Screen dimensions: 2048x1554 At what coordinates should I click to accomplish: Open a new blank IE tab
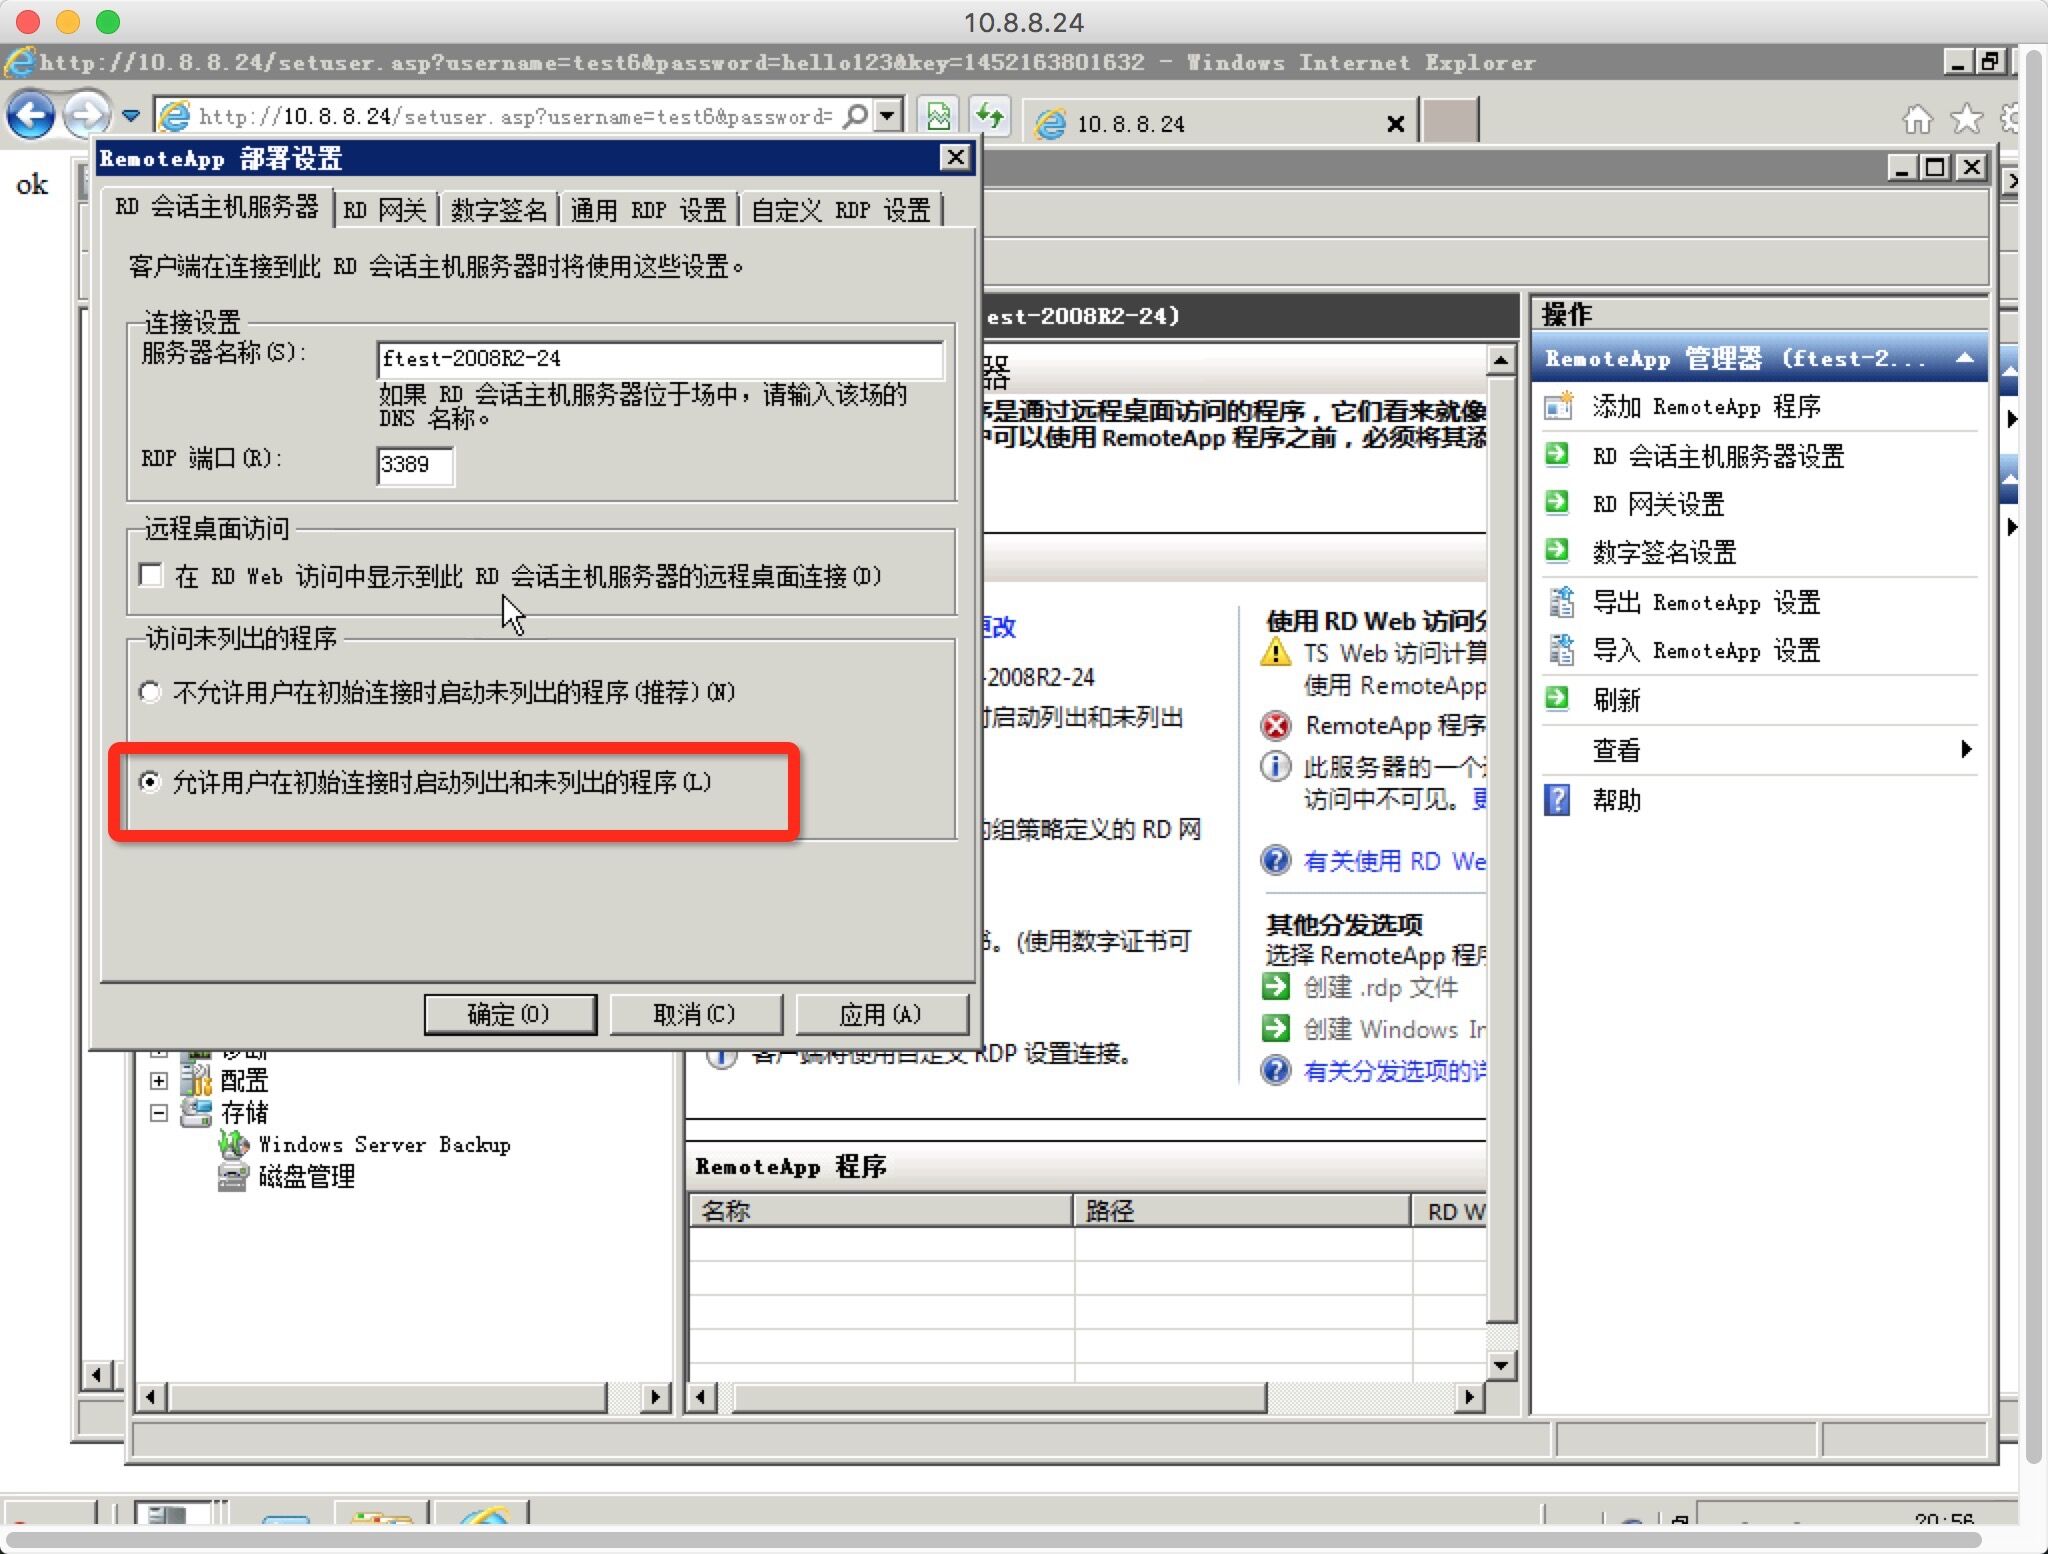point(1450,120)
